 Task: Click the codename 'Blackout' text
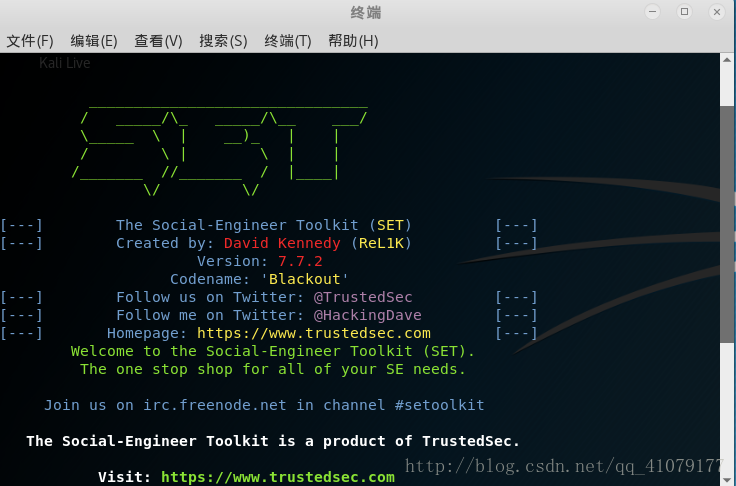(x=305, y=279)
